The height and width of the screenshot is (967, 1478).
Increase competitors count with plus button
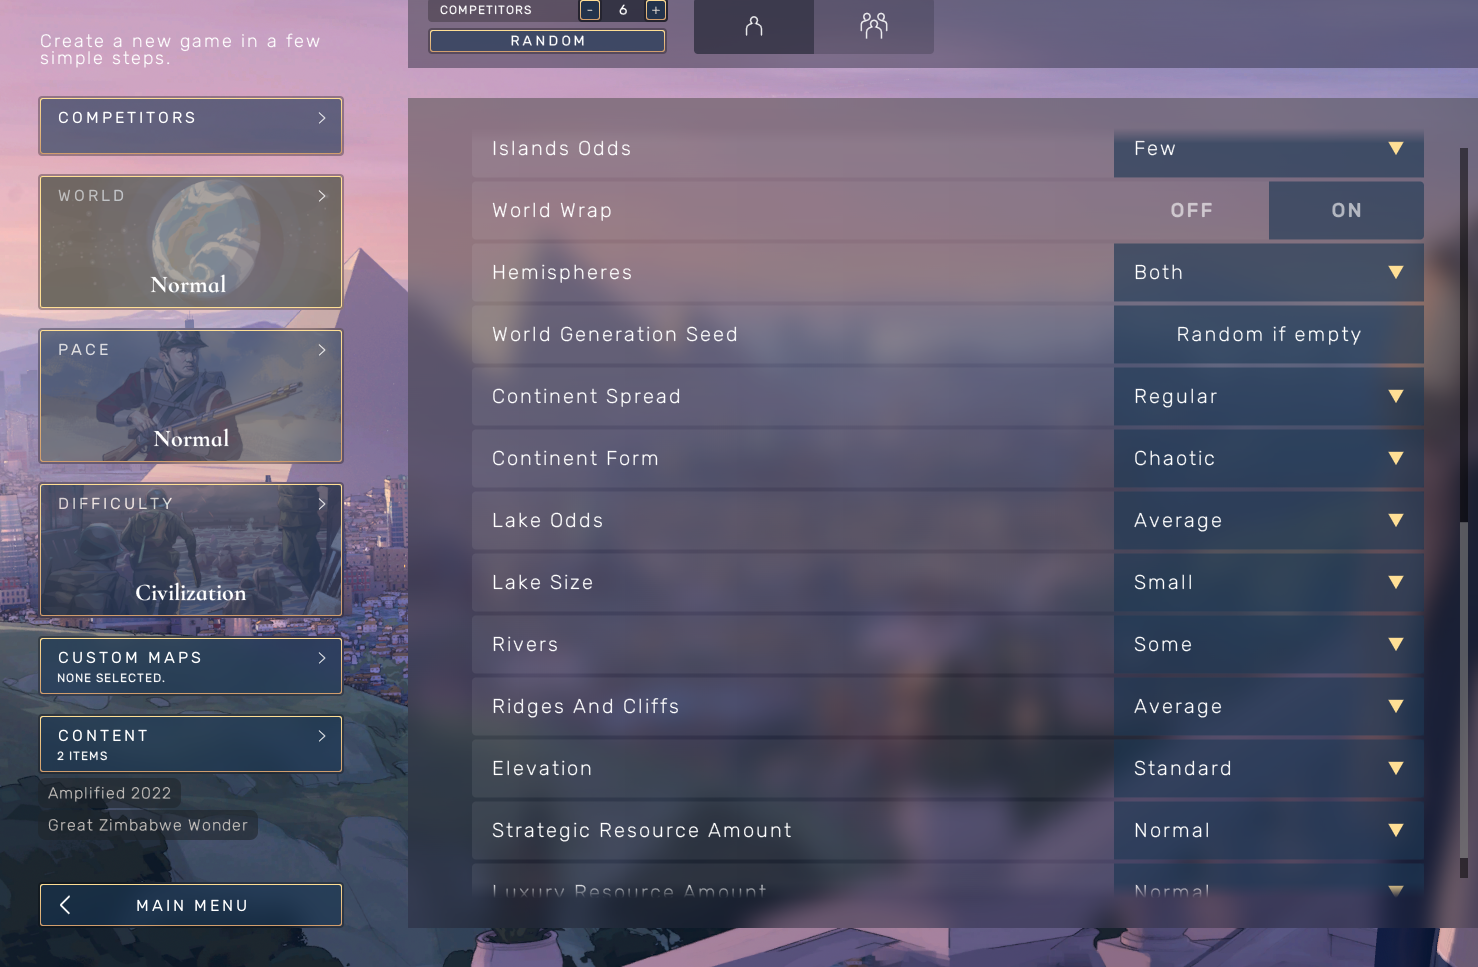tap(655, 10)
